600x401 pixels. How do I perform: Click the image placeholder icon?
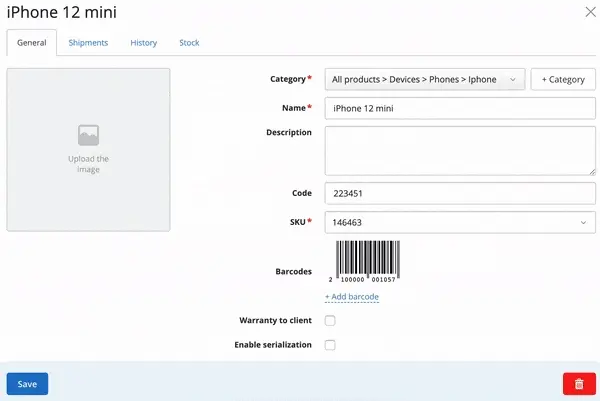(88, 135)
